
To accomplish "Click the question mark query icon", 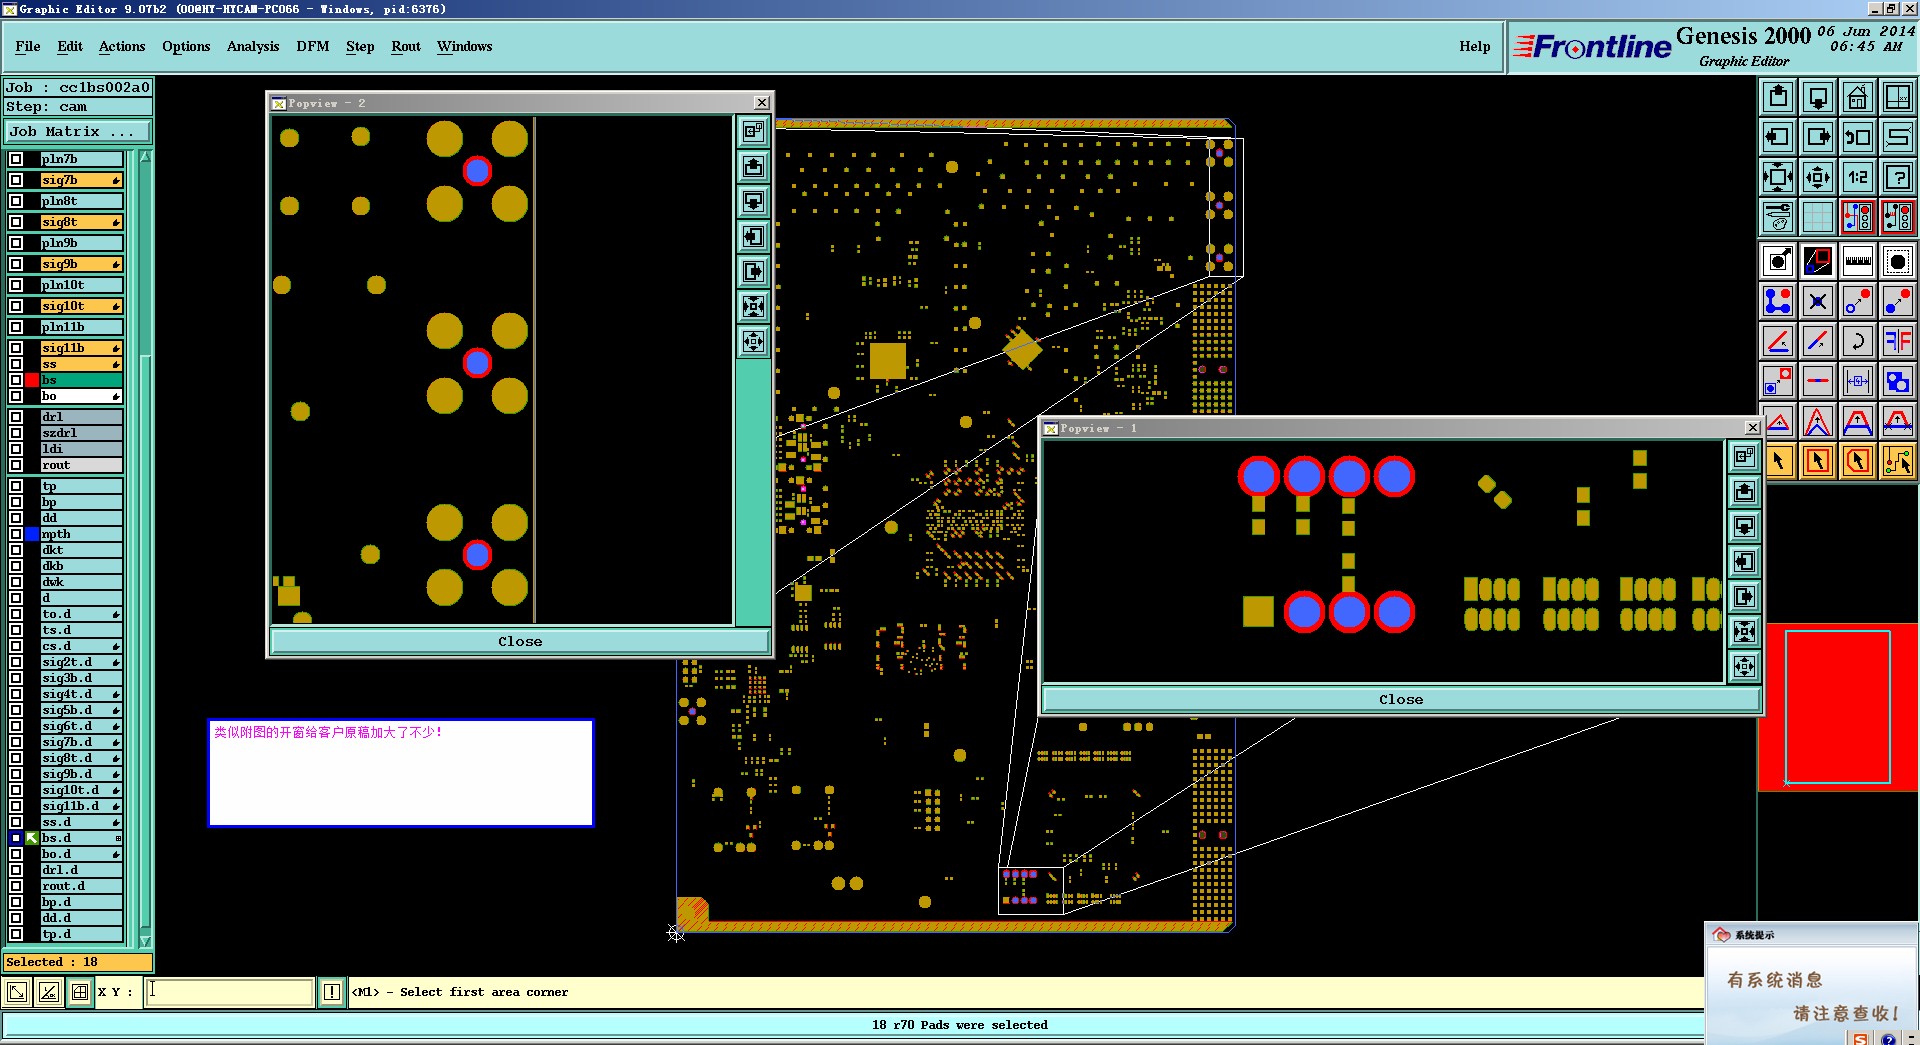I will coord(1897,177).
